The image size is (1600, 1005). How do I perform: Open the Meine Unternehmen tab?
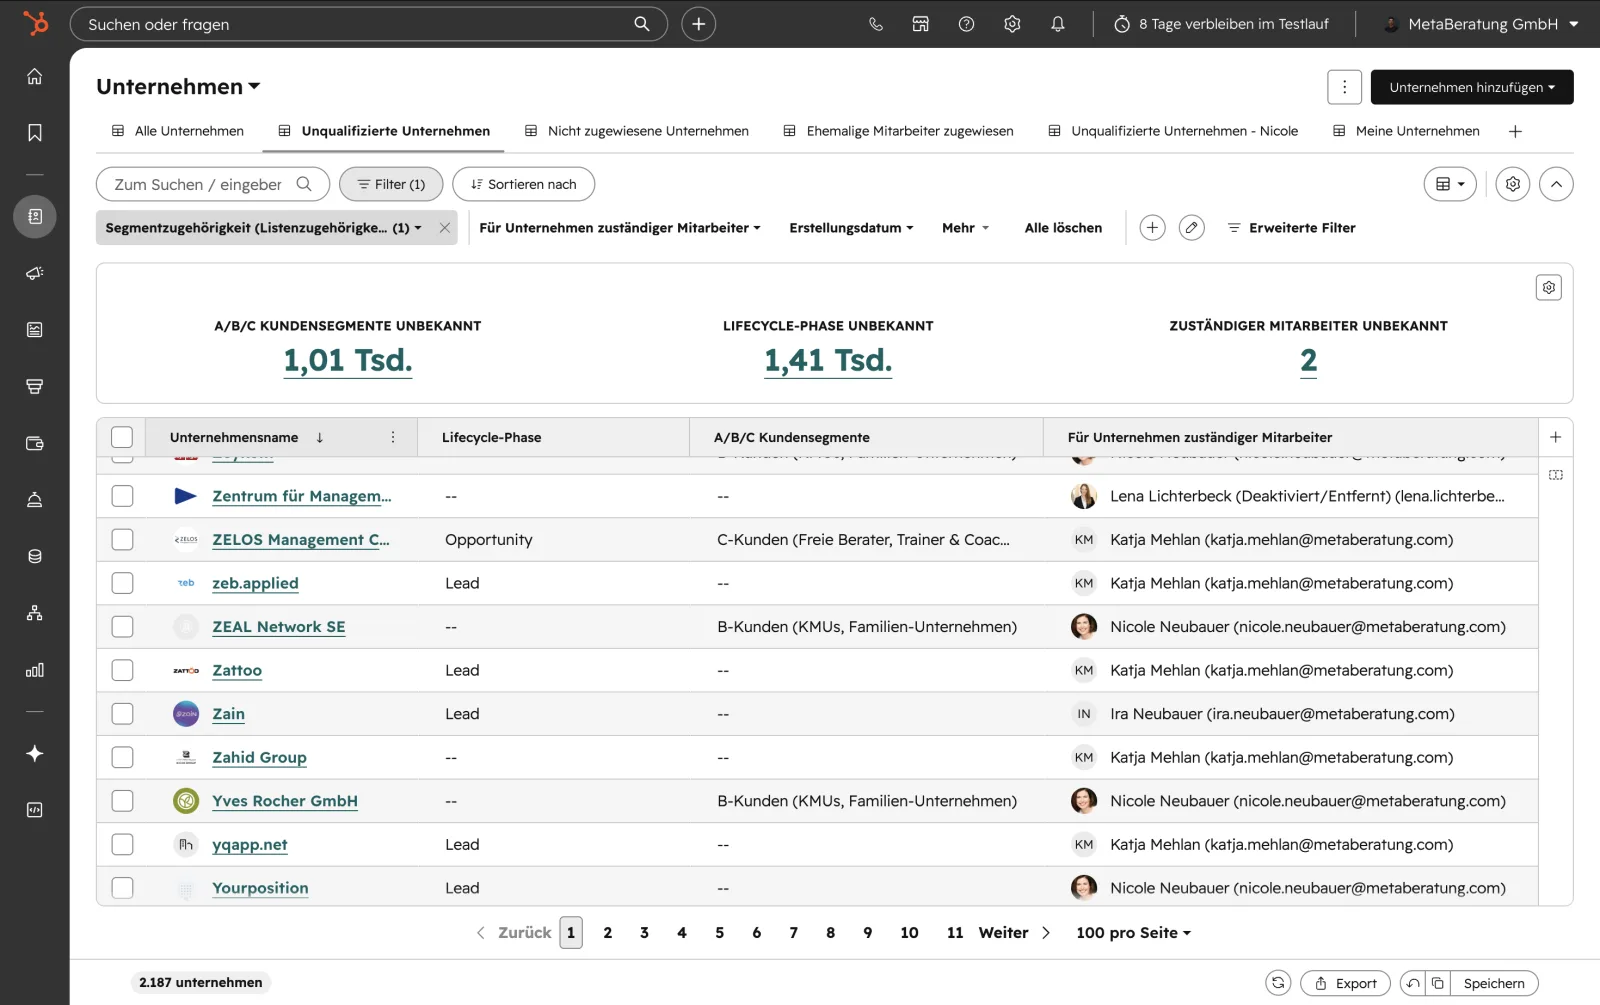point(1406,131)
